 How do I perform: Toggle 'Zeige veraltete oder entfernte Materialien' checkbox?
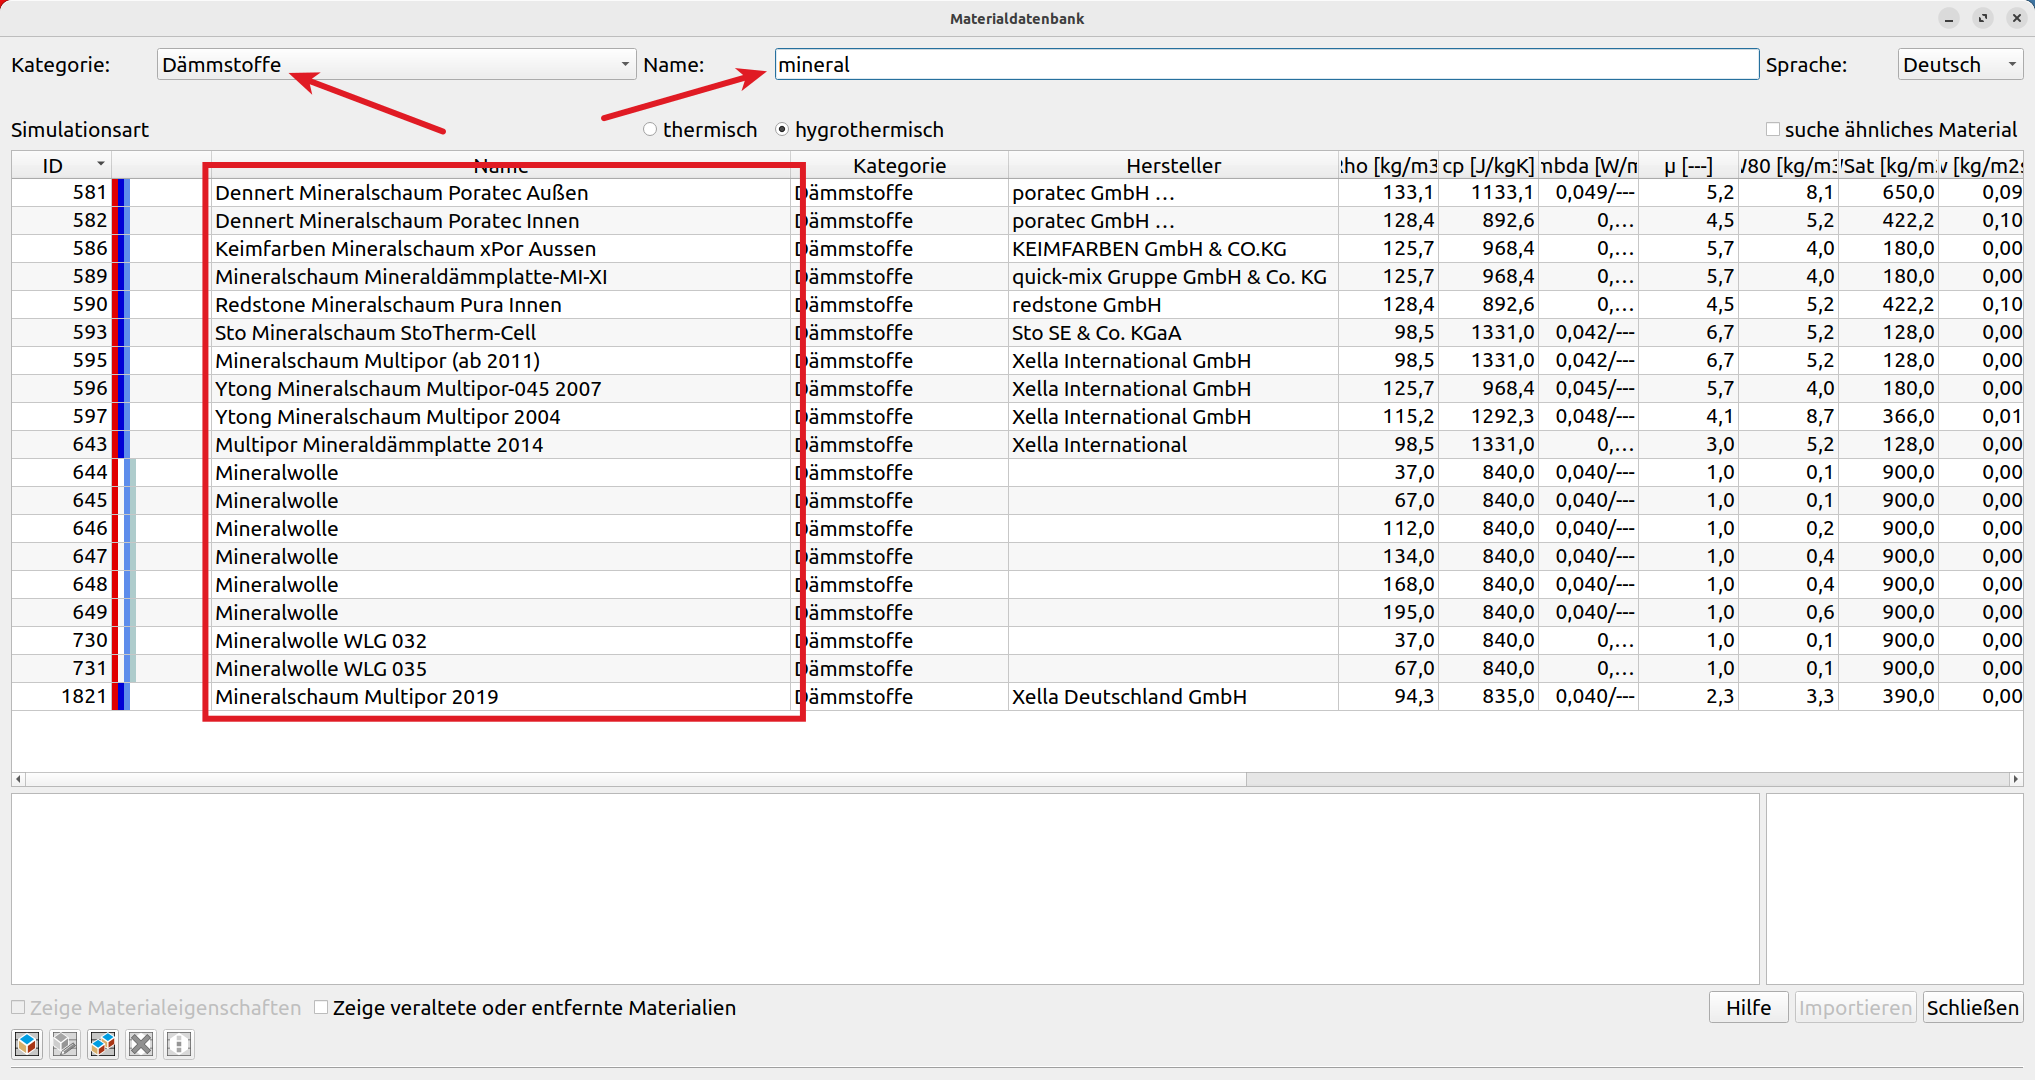[x=321, y=1007]
